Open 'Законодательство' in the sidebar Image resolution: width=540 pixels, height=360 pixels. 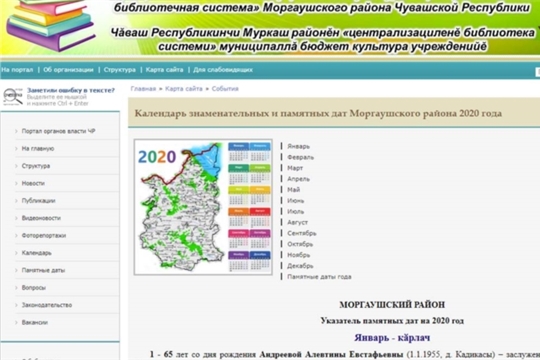[47, 305]
